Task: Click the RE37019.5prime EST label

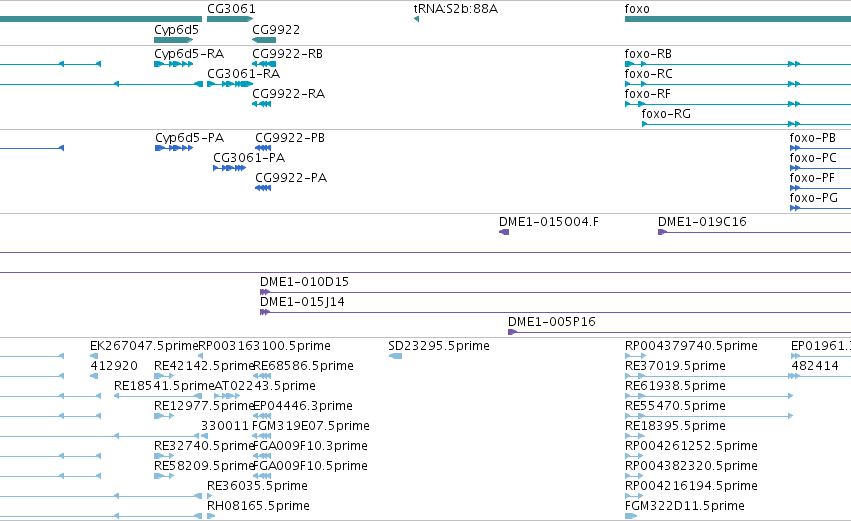Action: pos(675,366)
